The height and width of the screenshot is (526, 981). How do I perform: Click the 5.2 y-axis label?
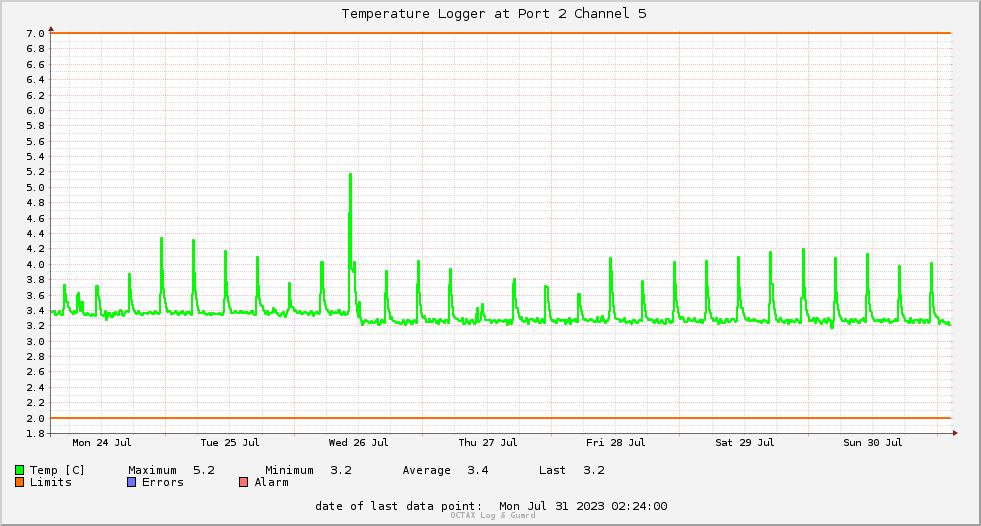coord(36,172)
